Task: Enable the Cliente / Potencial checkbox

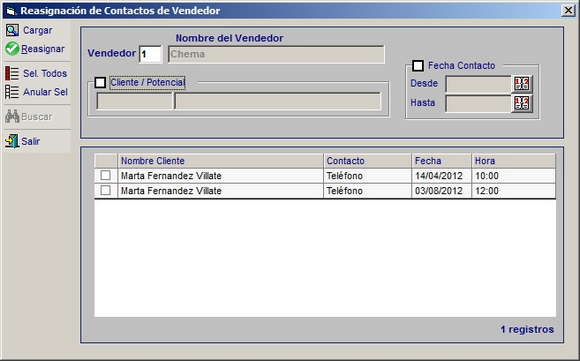Action: point(100,82)
